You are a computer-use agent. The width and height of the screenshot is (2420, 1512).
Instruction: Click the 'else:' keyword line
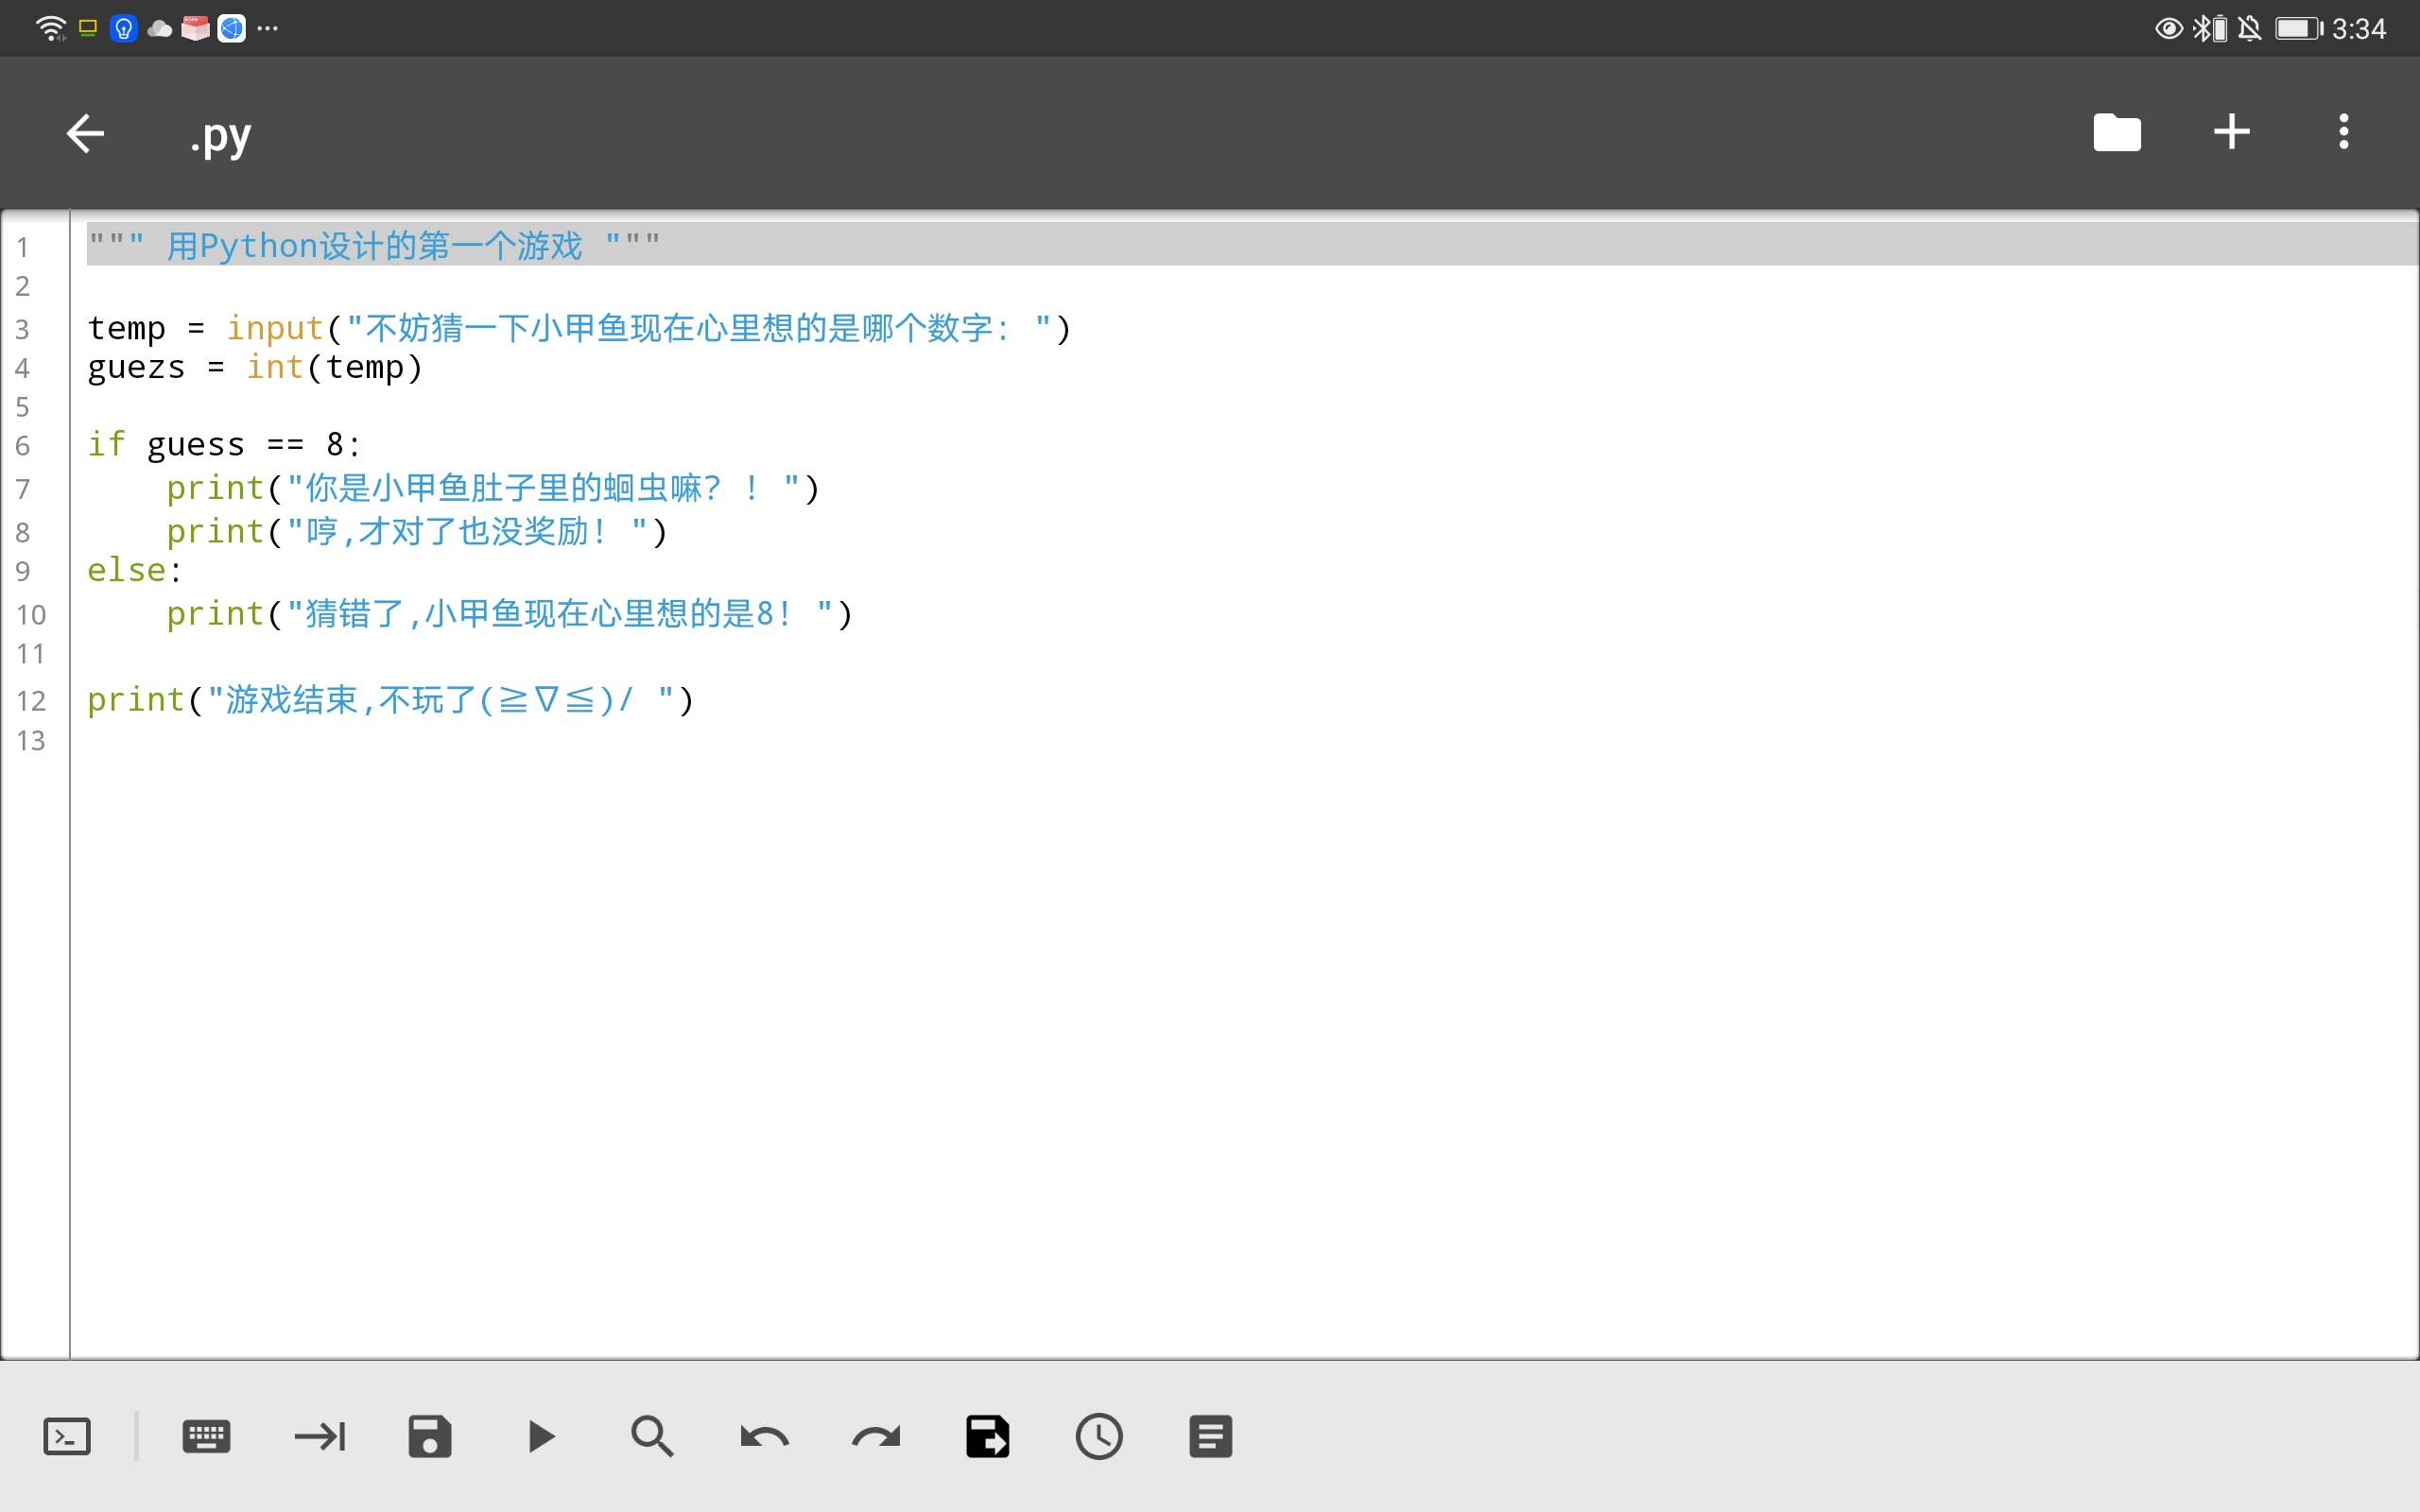tap(135, 570)
